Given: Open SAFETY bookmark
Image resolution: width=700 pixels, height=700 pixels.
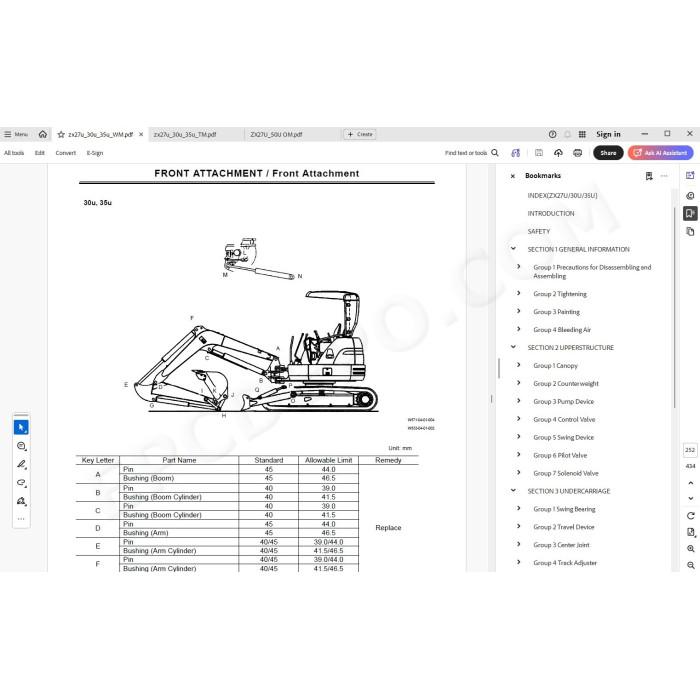Looking at the screenshot, I should point(538,231).
